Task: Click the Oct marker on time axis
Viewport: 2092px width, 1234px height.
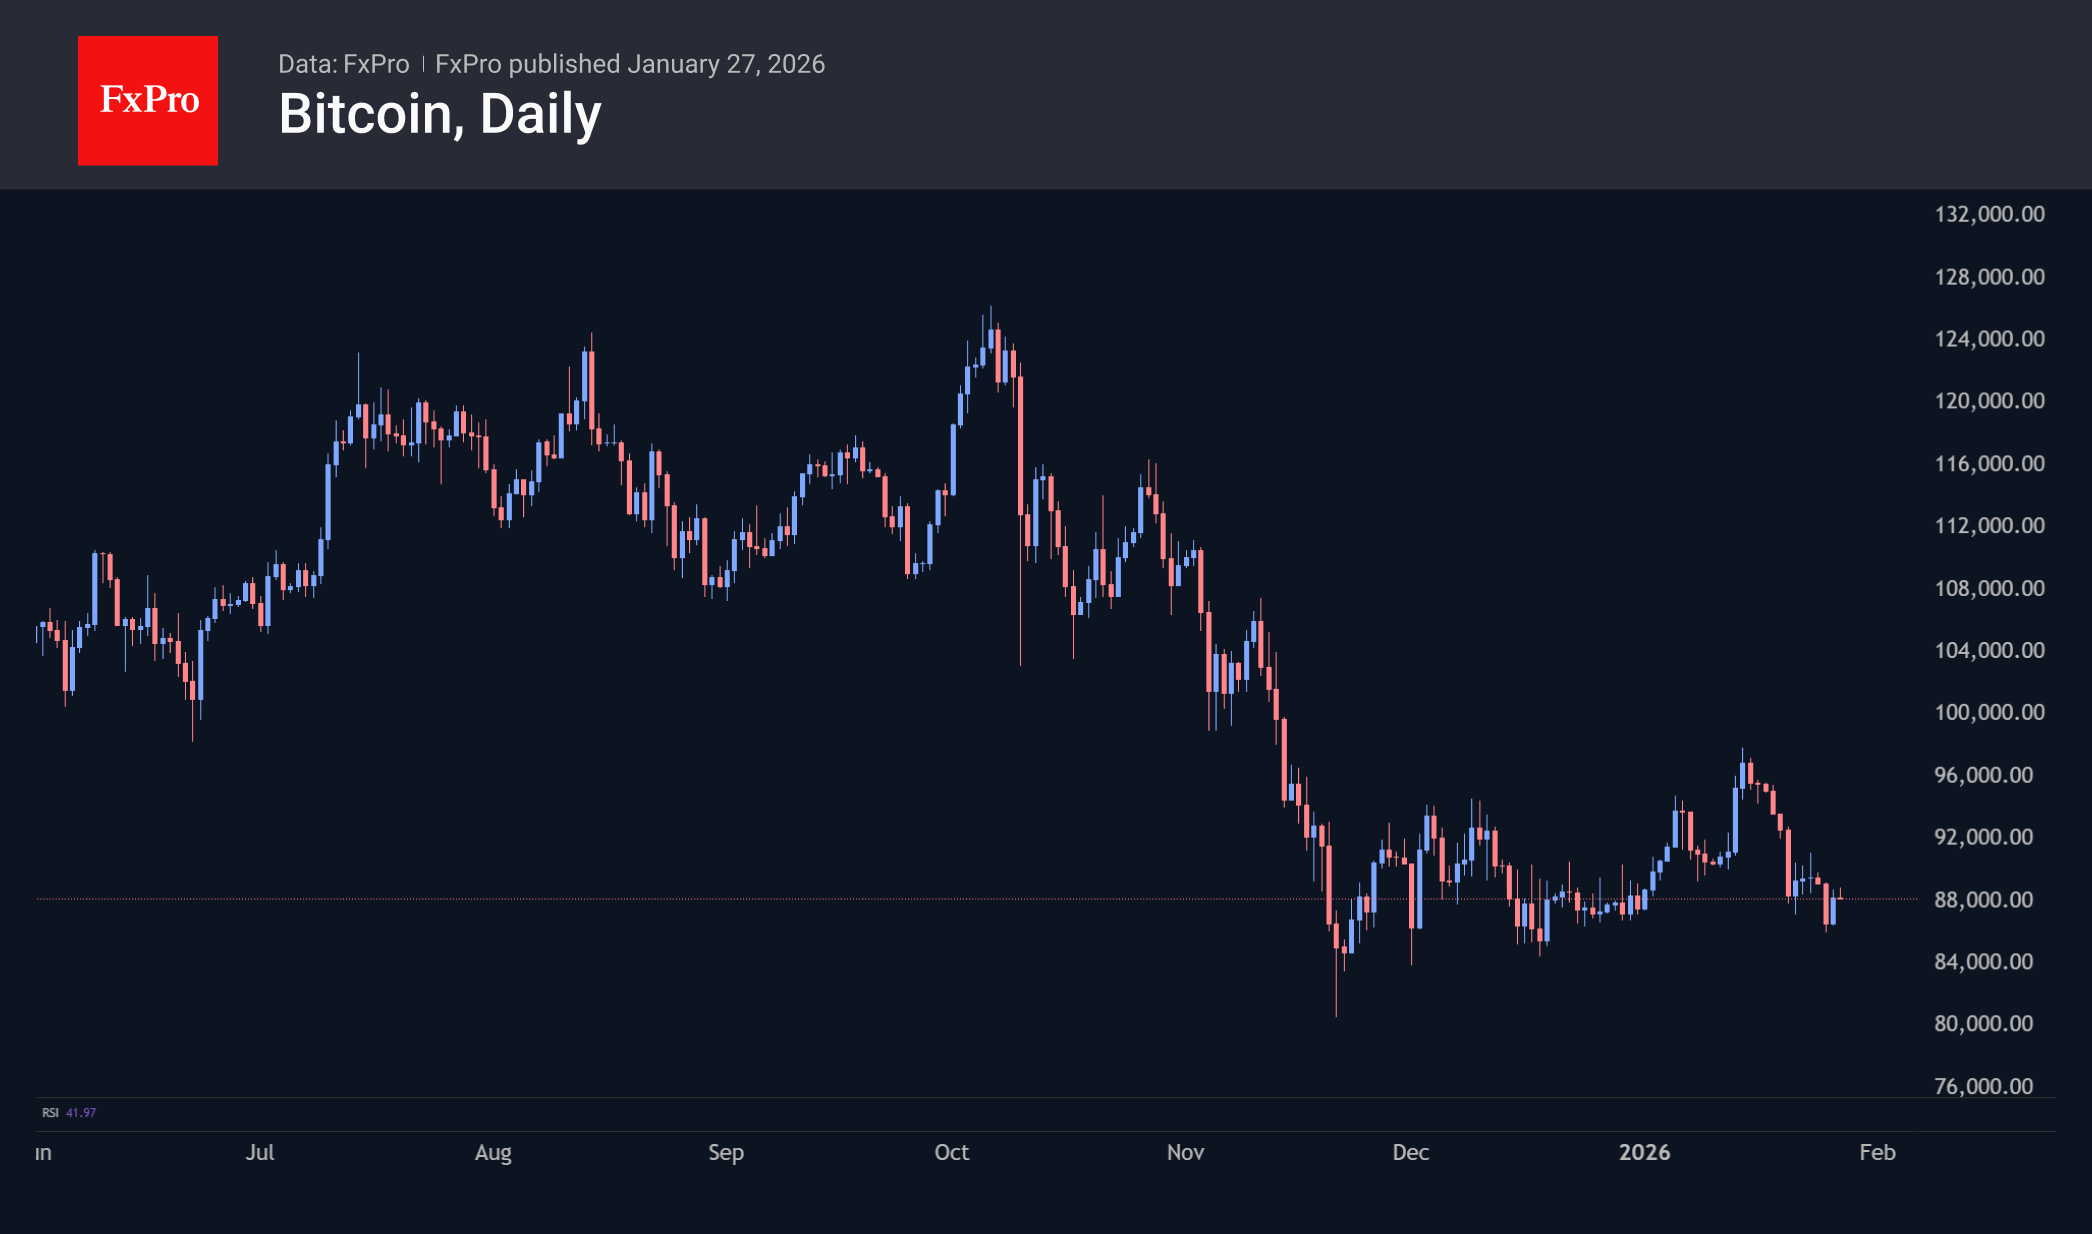Action: point(951,1152)
